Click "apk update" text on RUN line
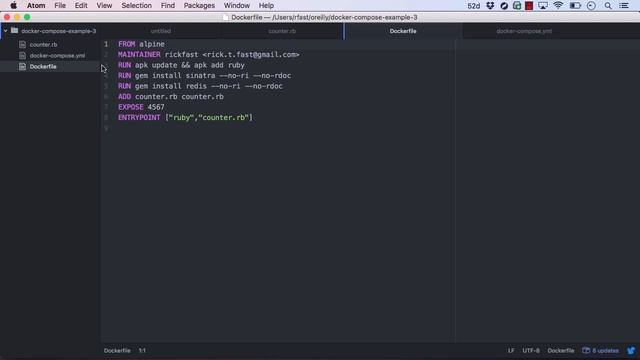 tap(156, 65)
